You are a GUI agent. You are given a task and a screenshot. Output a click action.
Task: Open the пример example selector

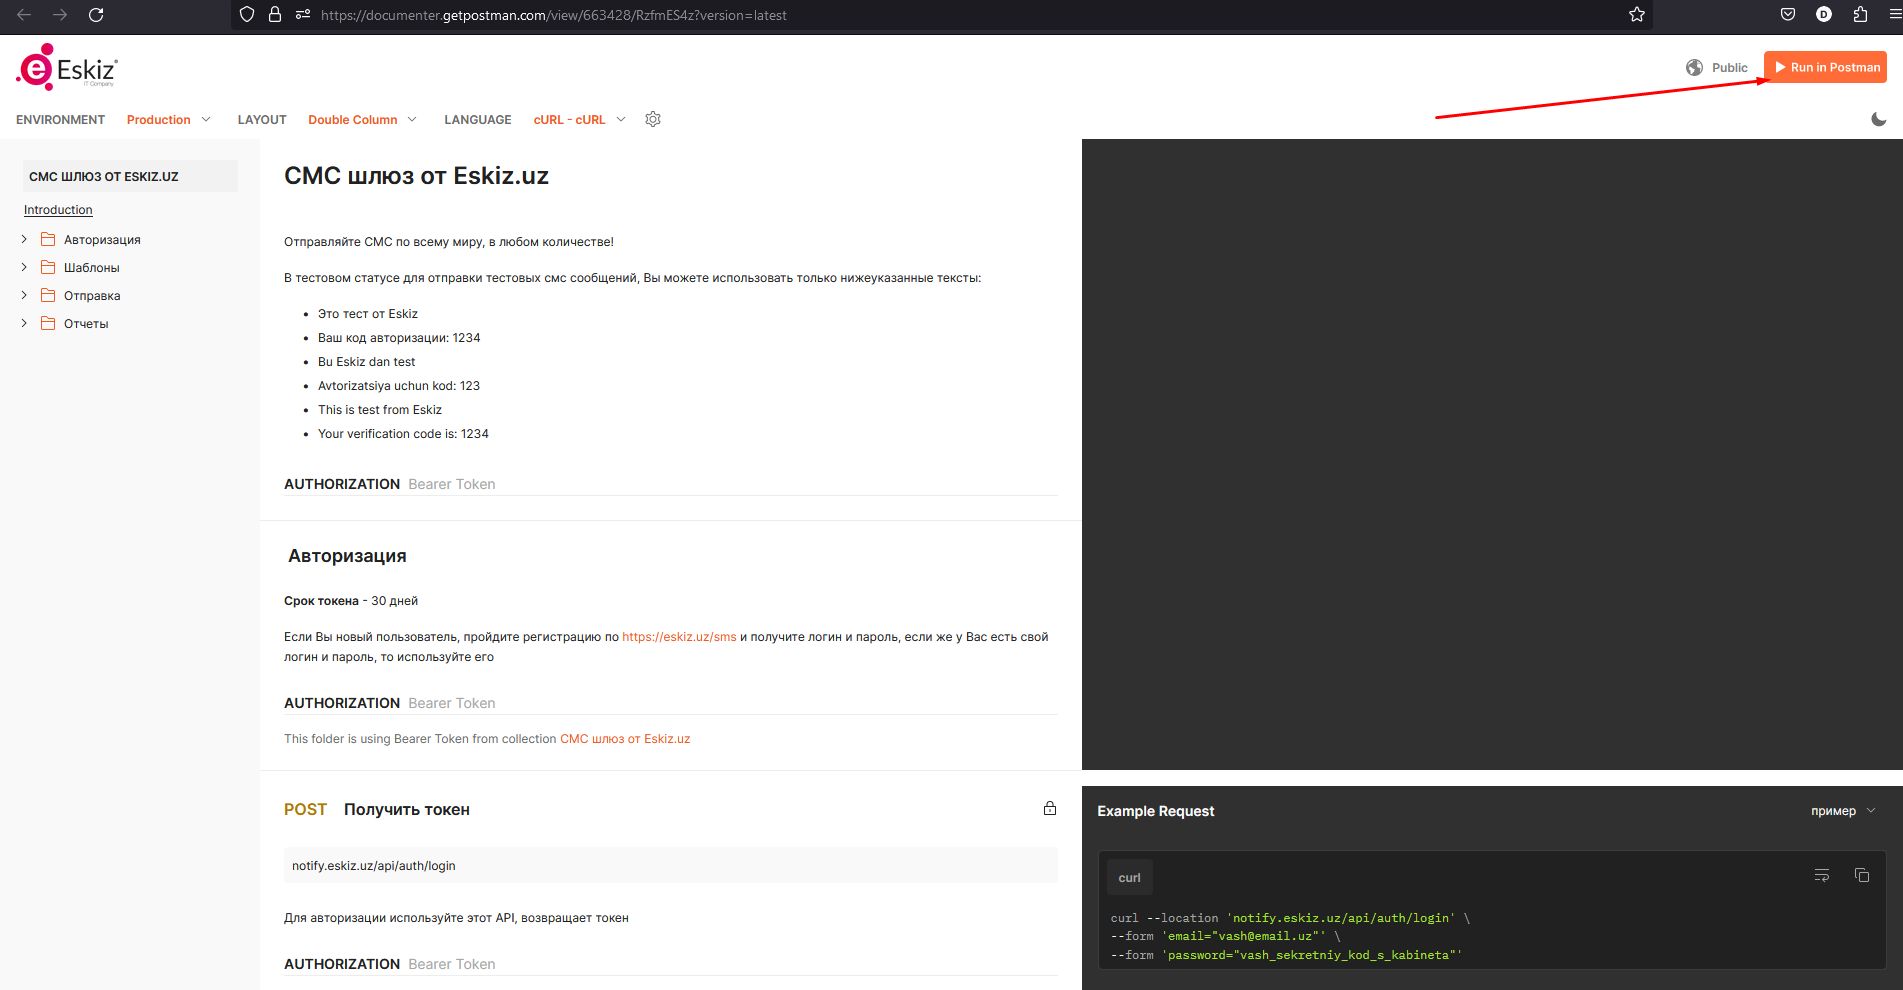[x=1842, y=811]
